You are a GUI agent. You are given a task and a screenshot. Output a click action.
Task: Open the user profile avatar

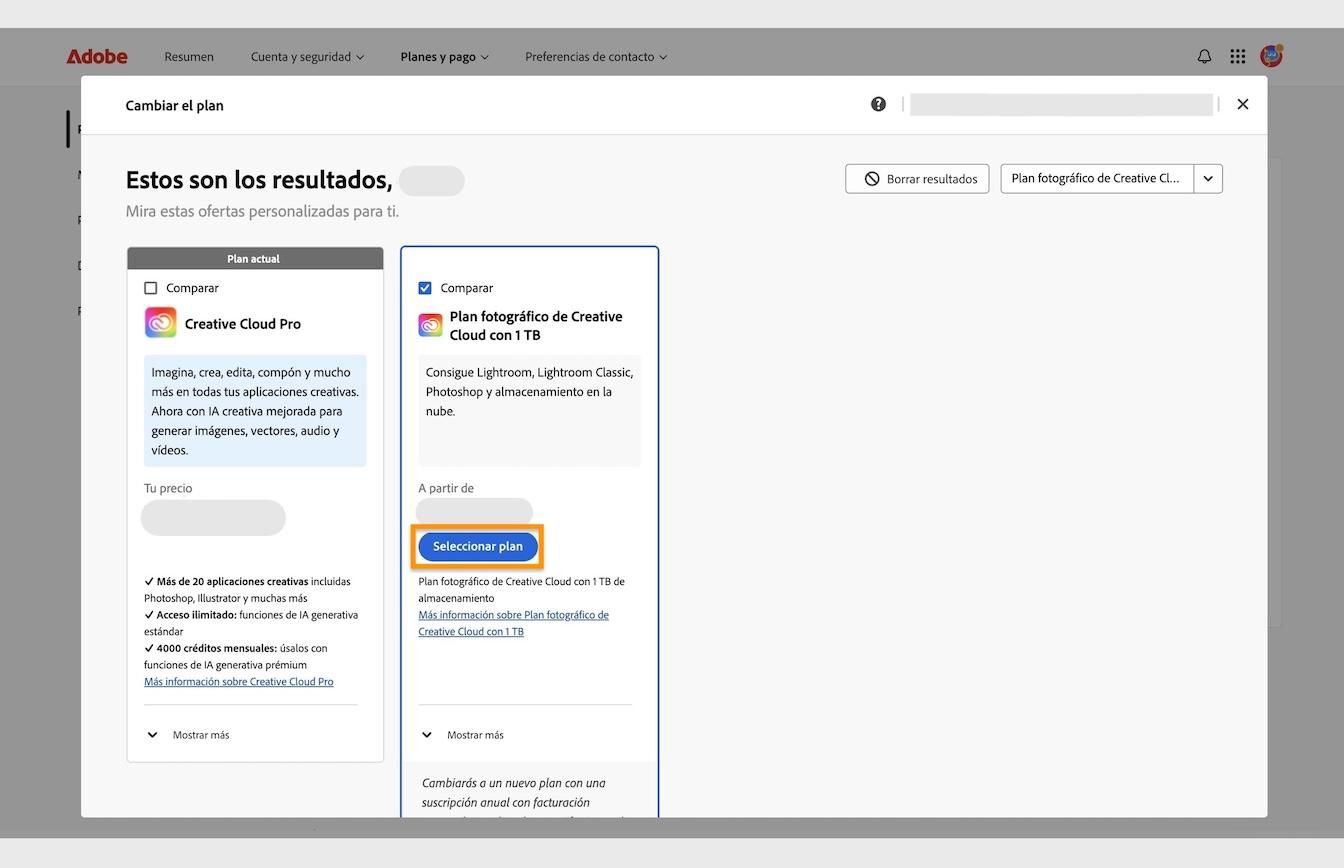tap(1271, 56)
